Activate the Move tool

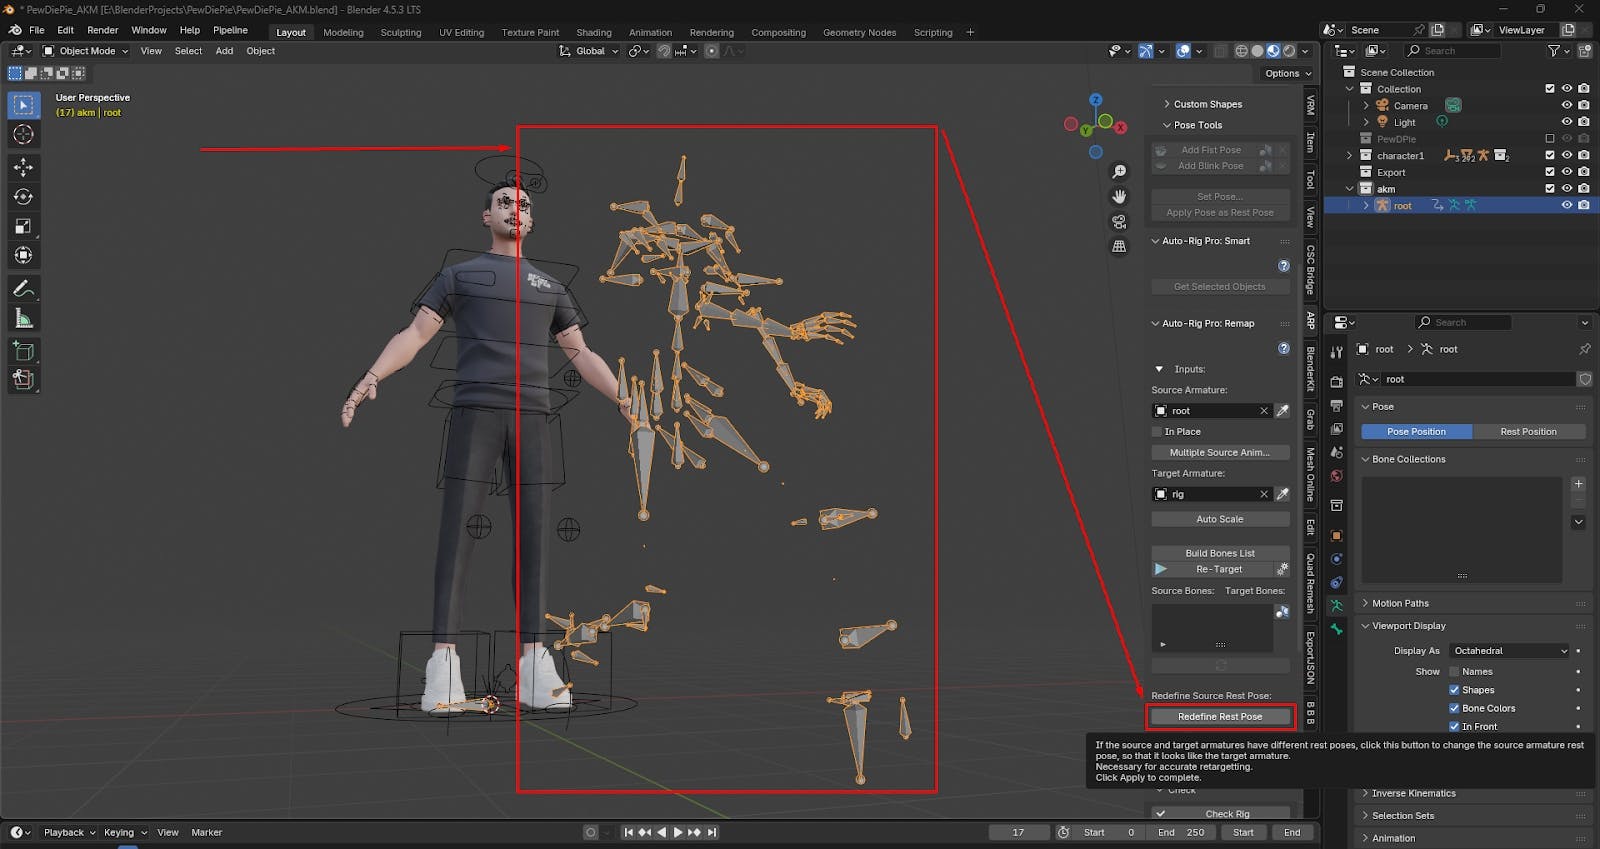[x=24, y=167]
